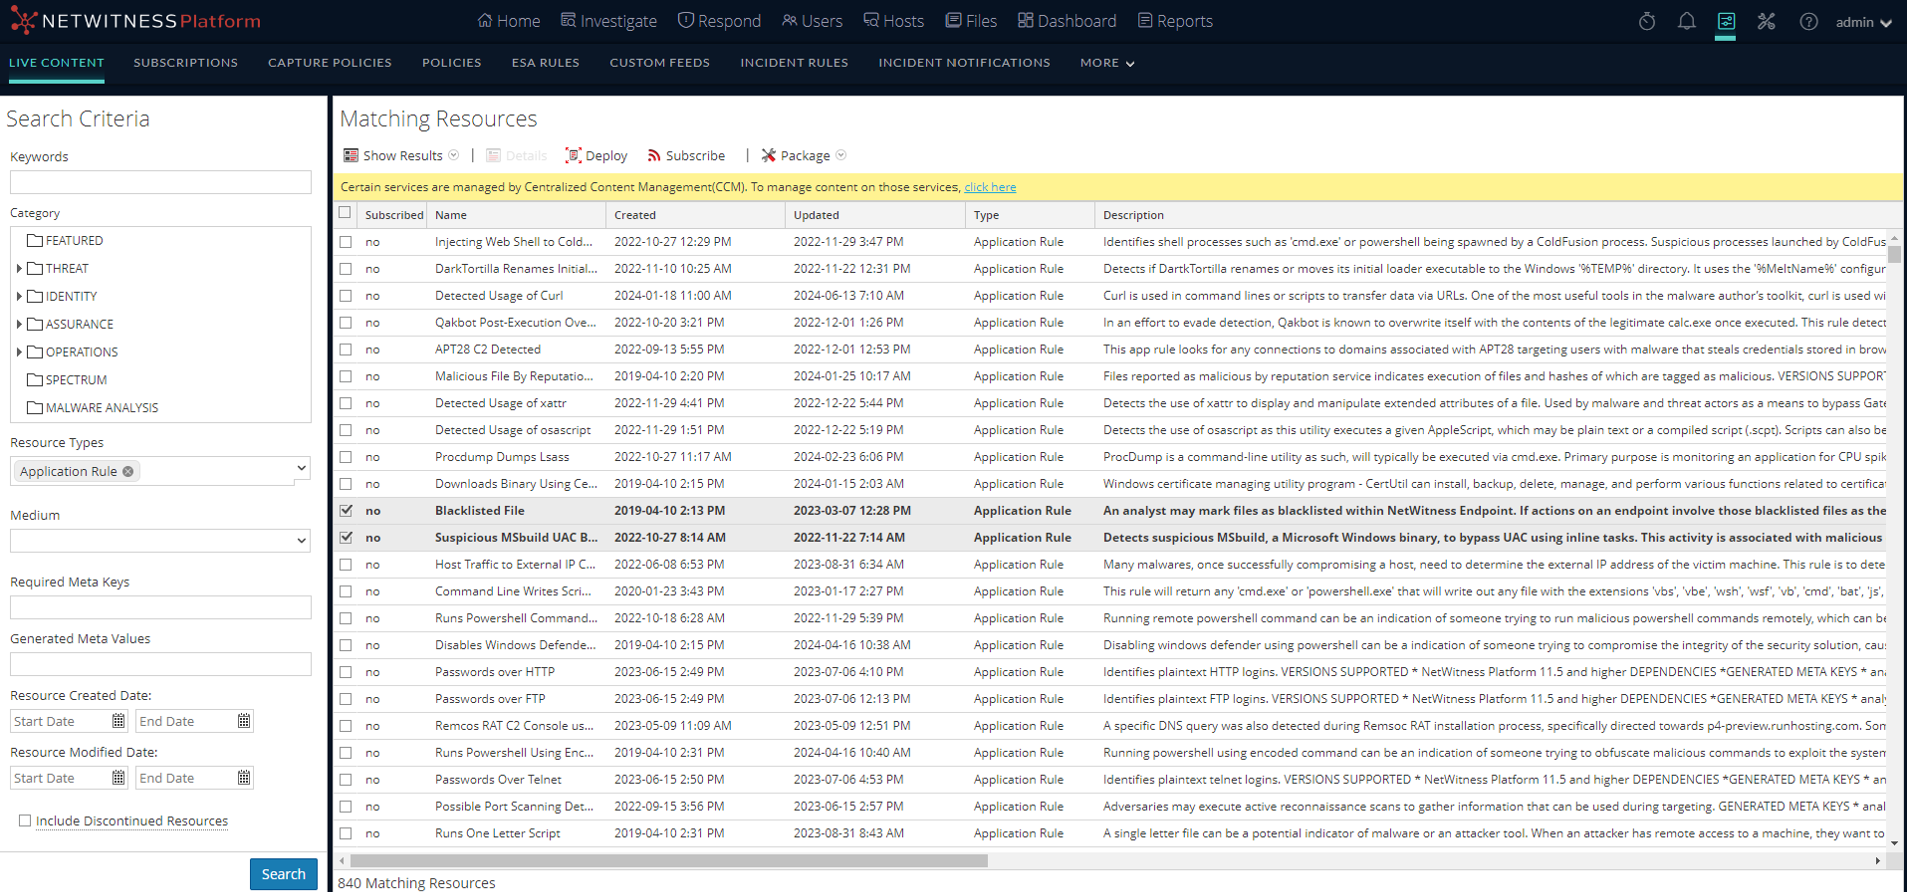
Task: Uncheck the Suspicious MSbuild UAC row checkbox
Action: point(346,538)
